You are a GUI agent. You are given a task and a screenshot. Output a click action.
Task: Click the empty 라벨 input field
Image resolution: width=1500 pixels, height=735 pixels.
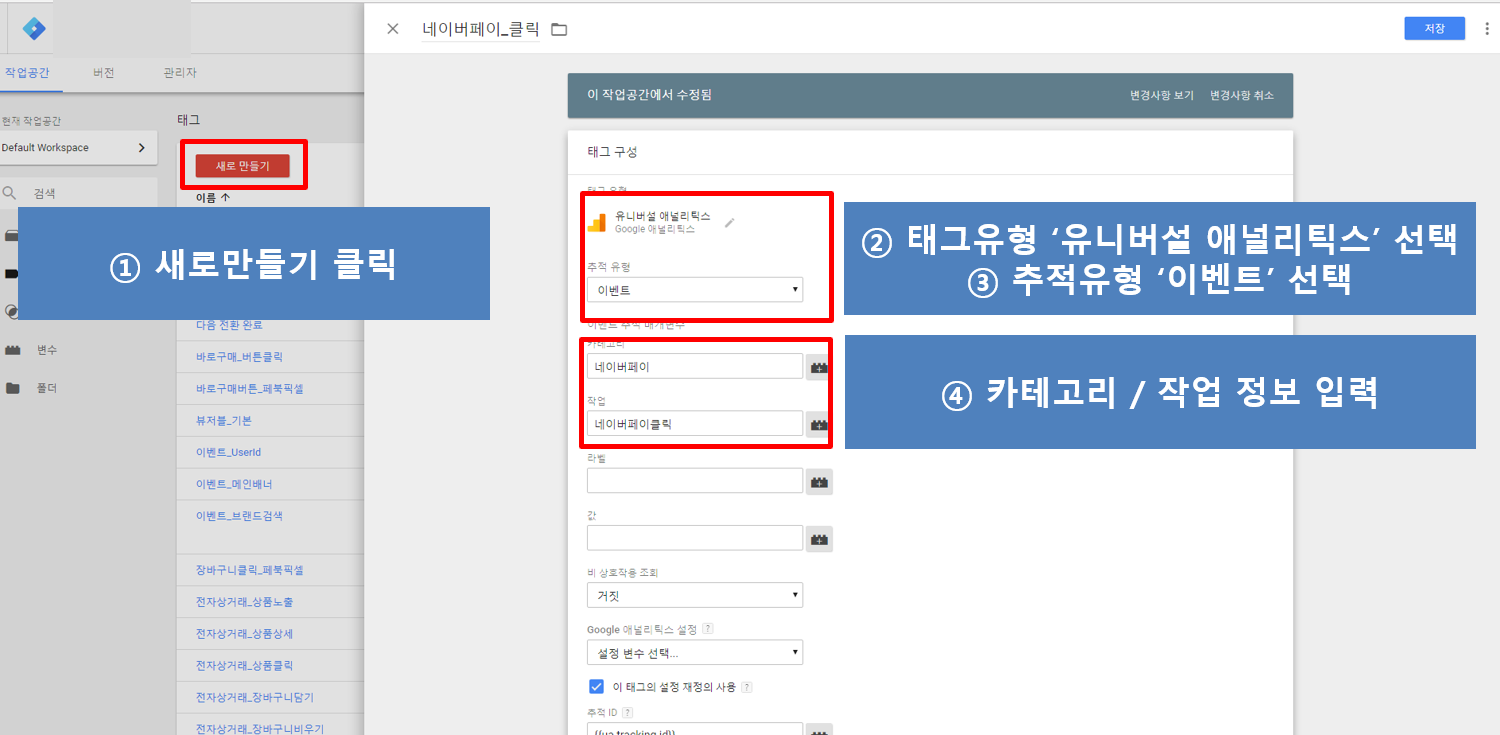click(695, 481)
